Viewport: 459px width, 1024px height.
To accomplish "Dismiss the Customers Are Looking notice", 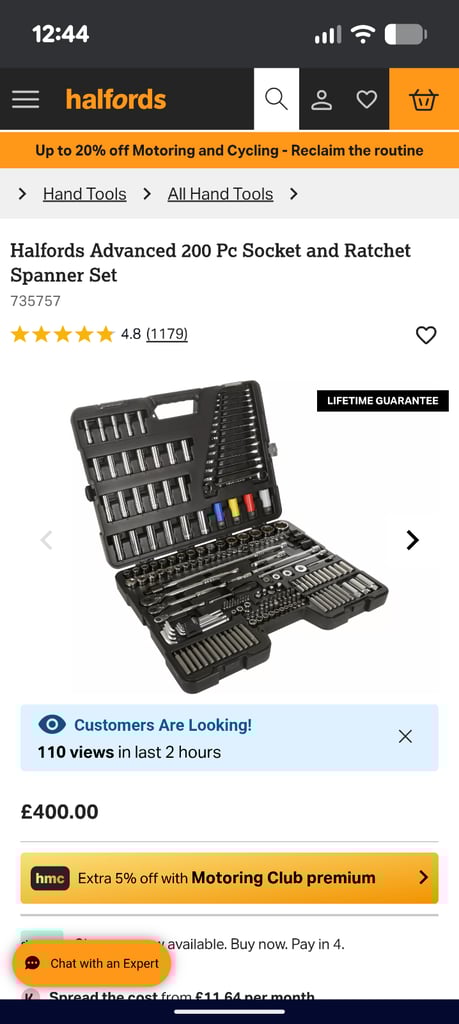I will pyautogui.click(x=405, y=737).
